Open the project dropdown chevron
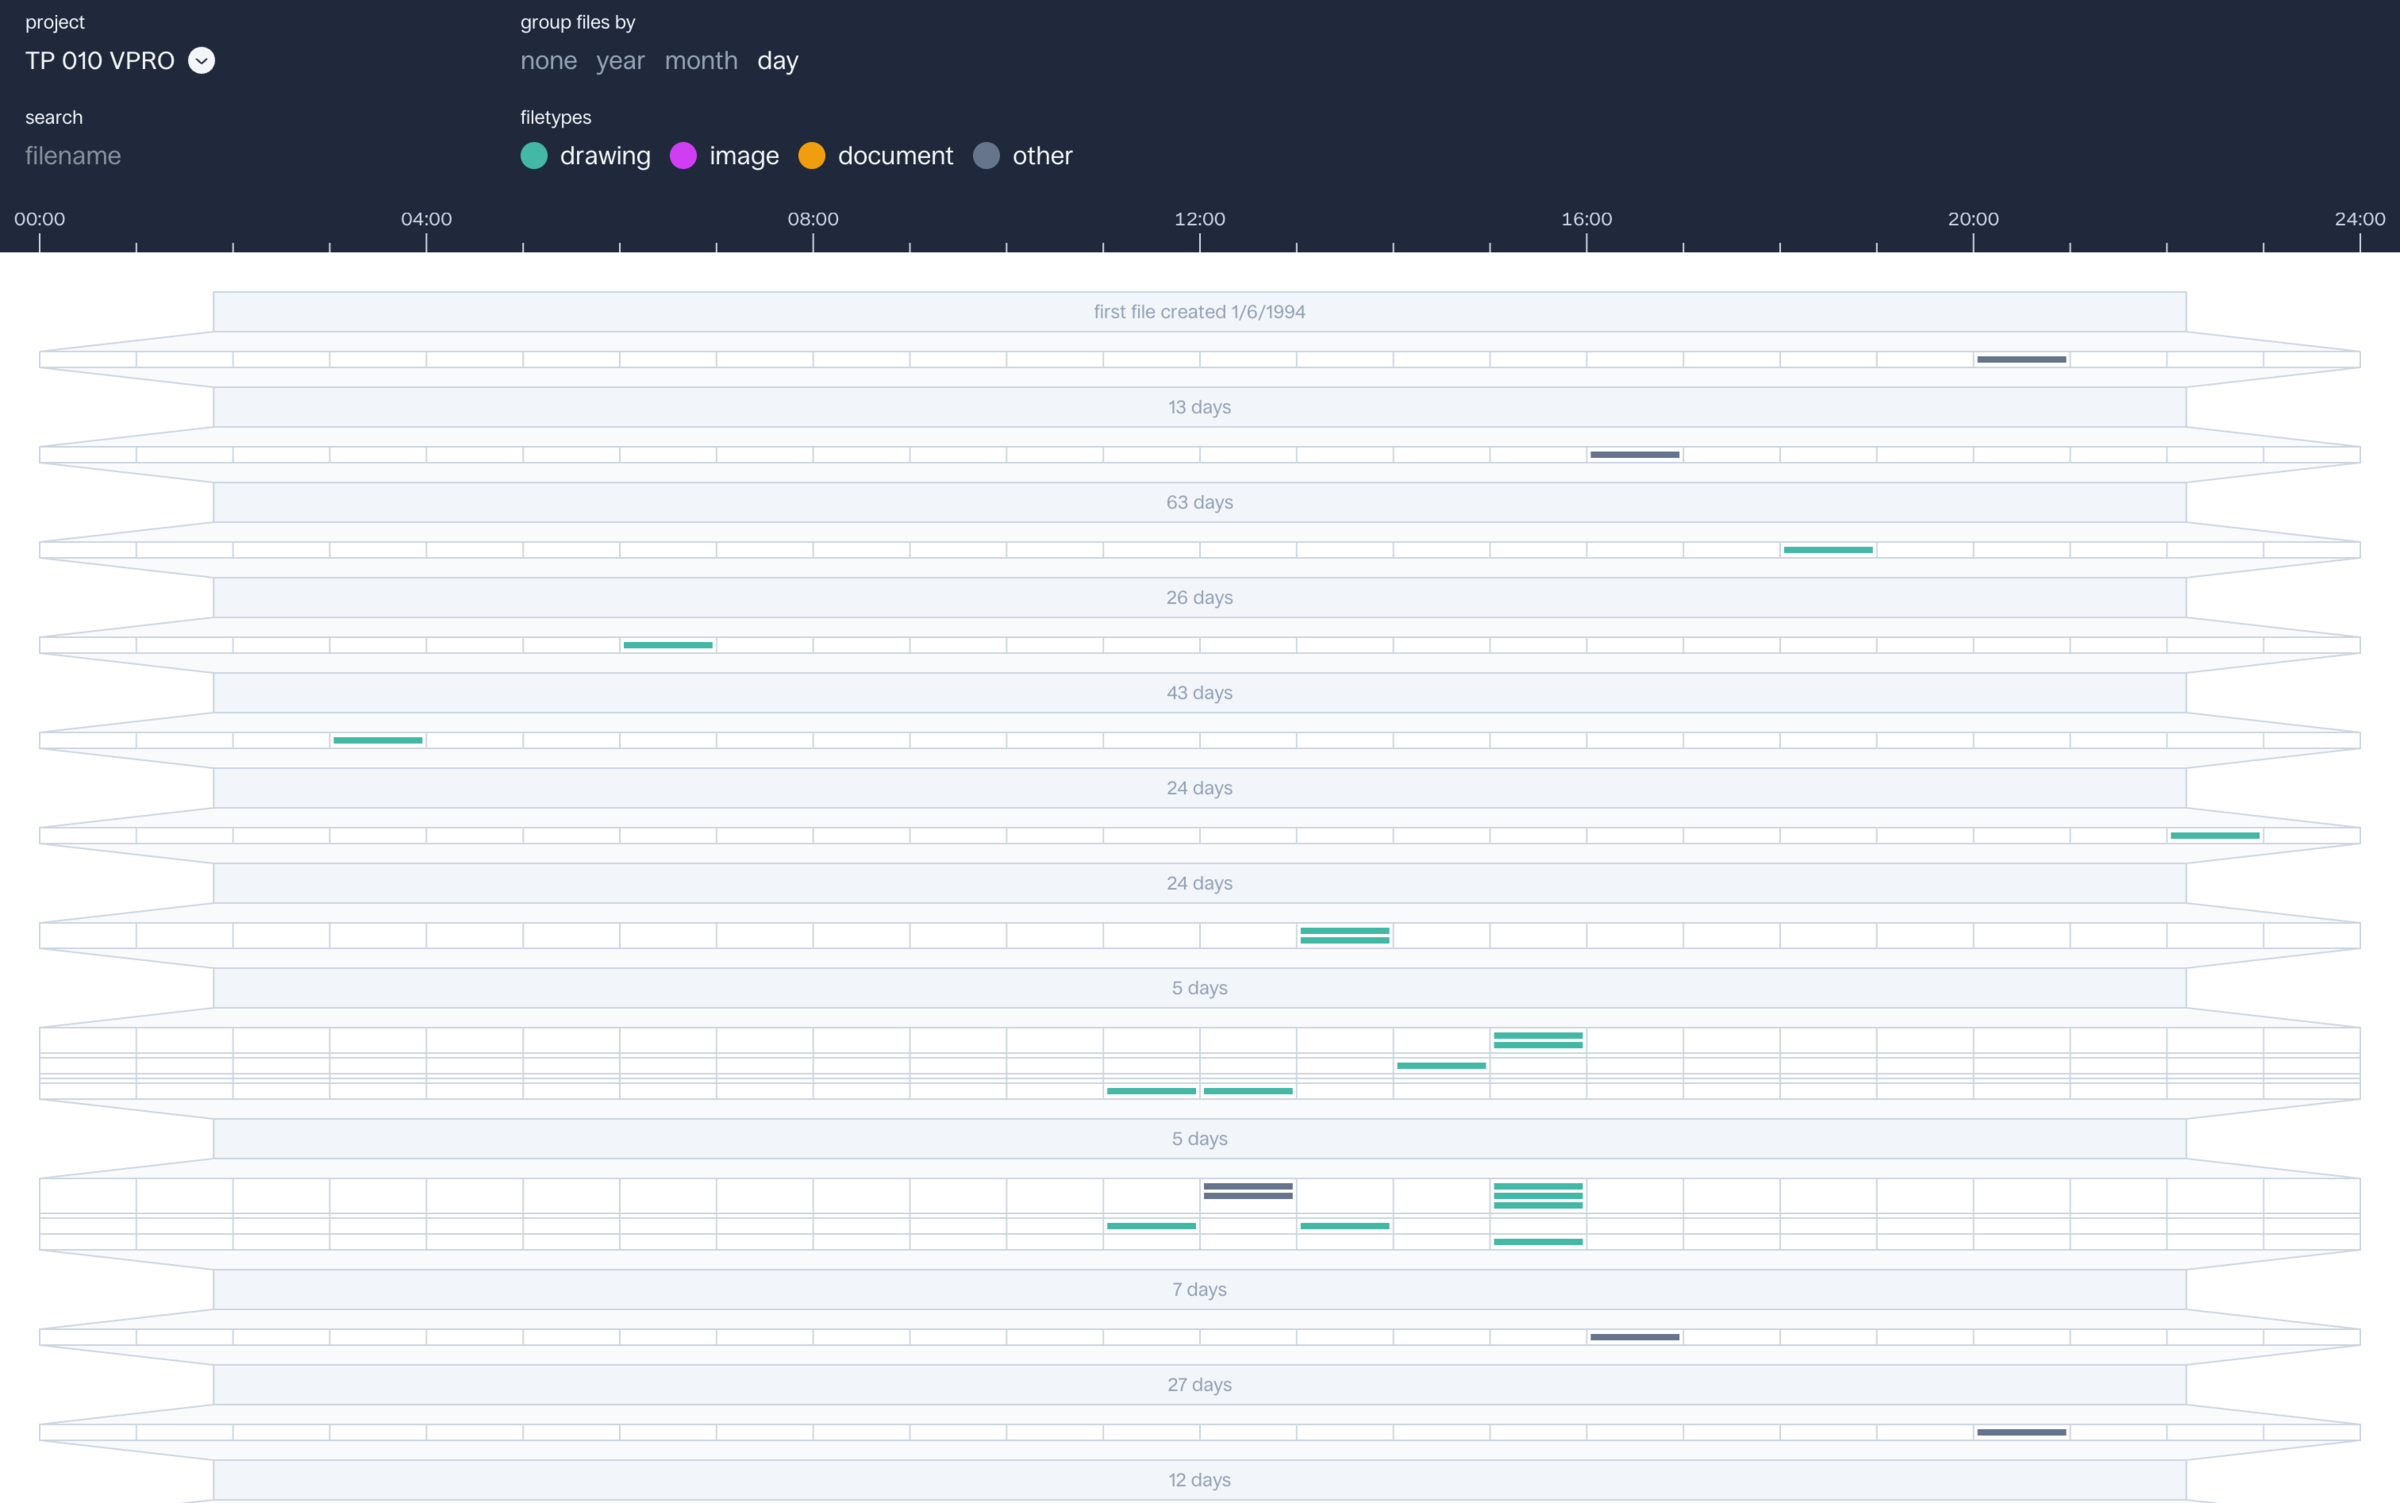The width and height of the screenshot is (2400, 1503). (x=201, y=61)
